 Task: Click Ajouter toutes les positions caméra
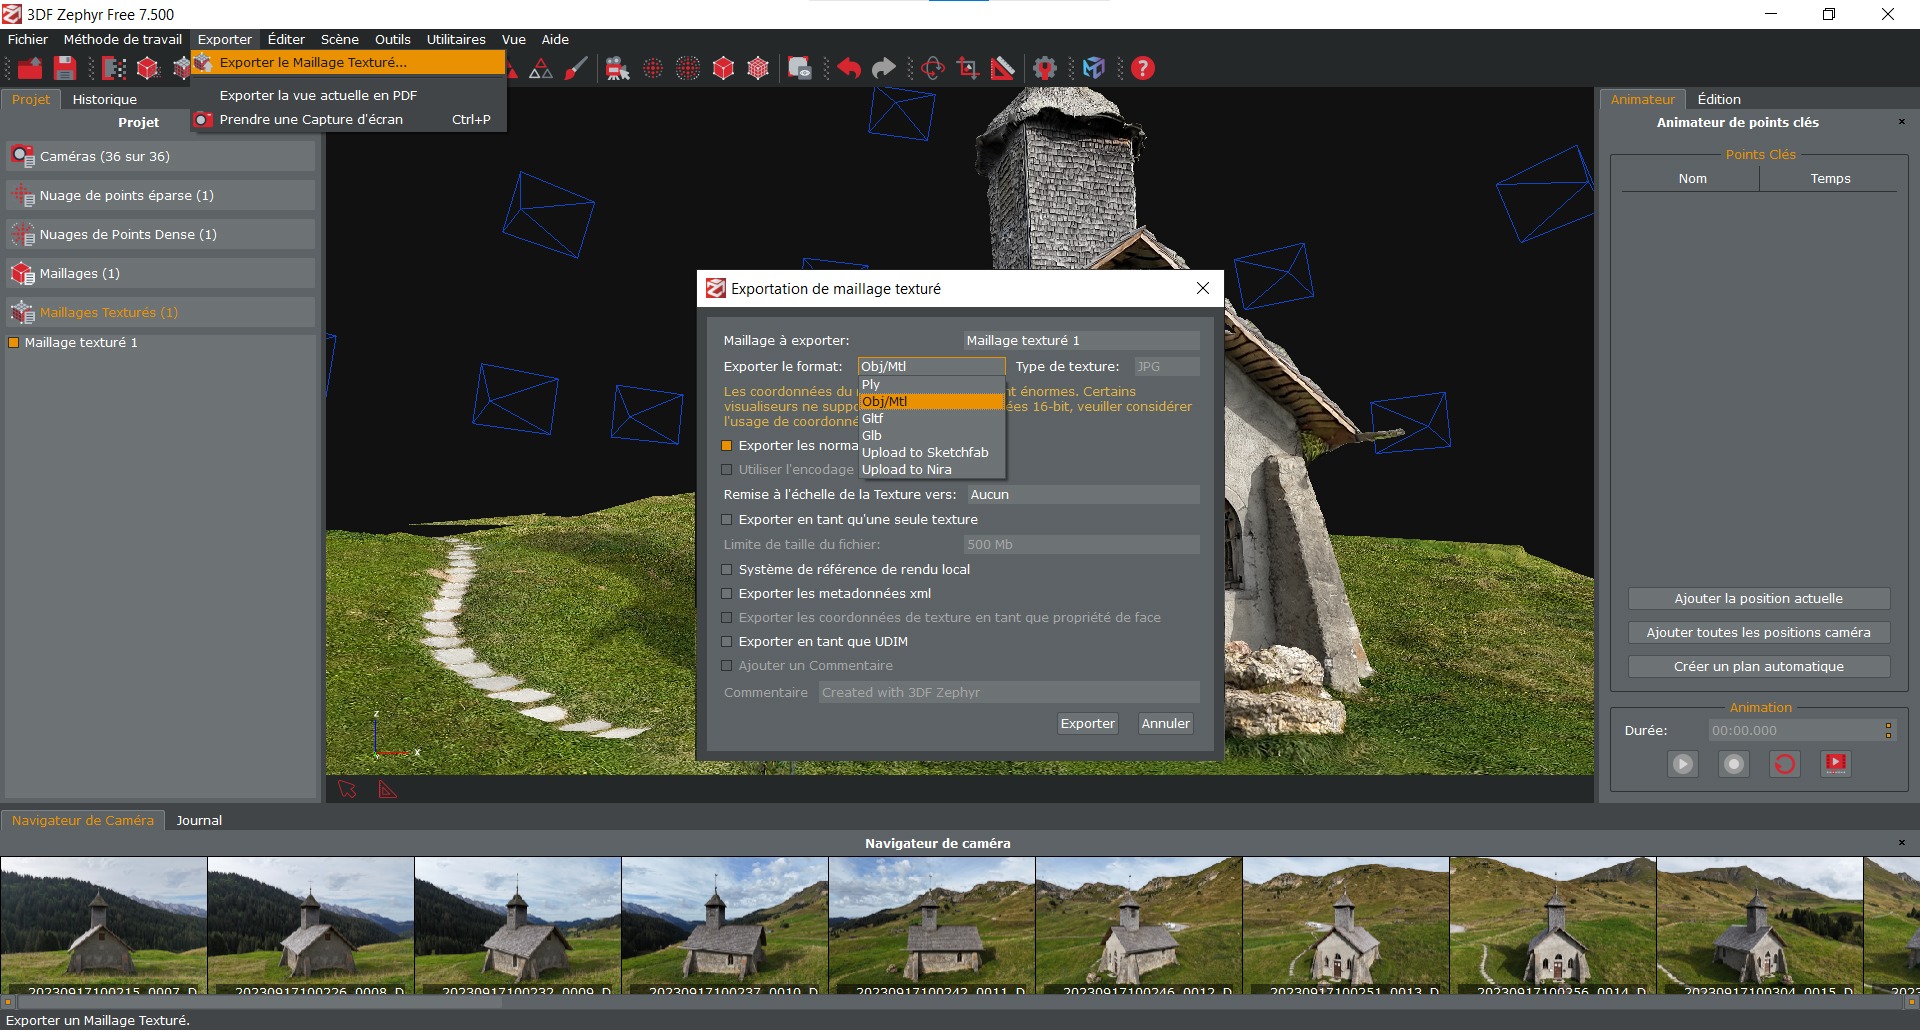tap(1759, 633)
